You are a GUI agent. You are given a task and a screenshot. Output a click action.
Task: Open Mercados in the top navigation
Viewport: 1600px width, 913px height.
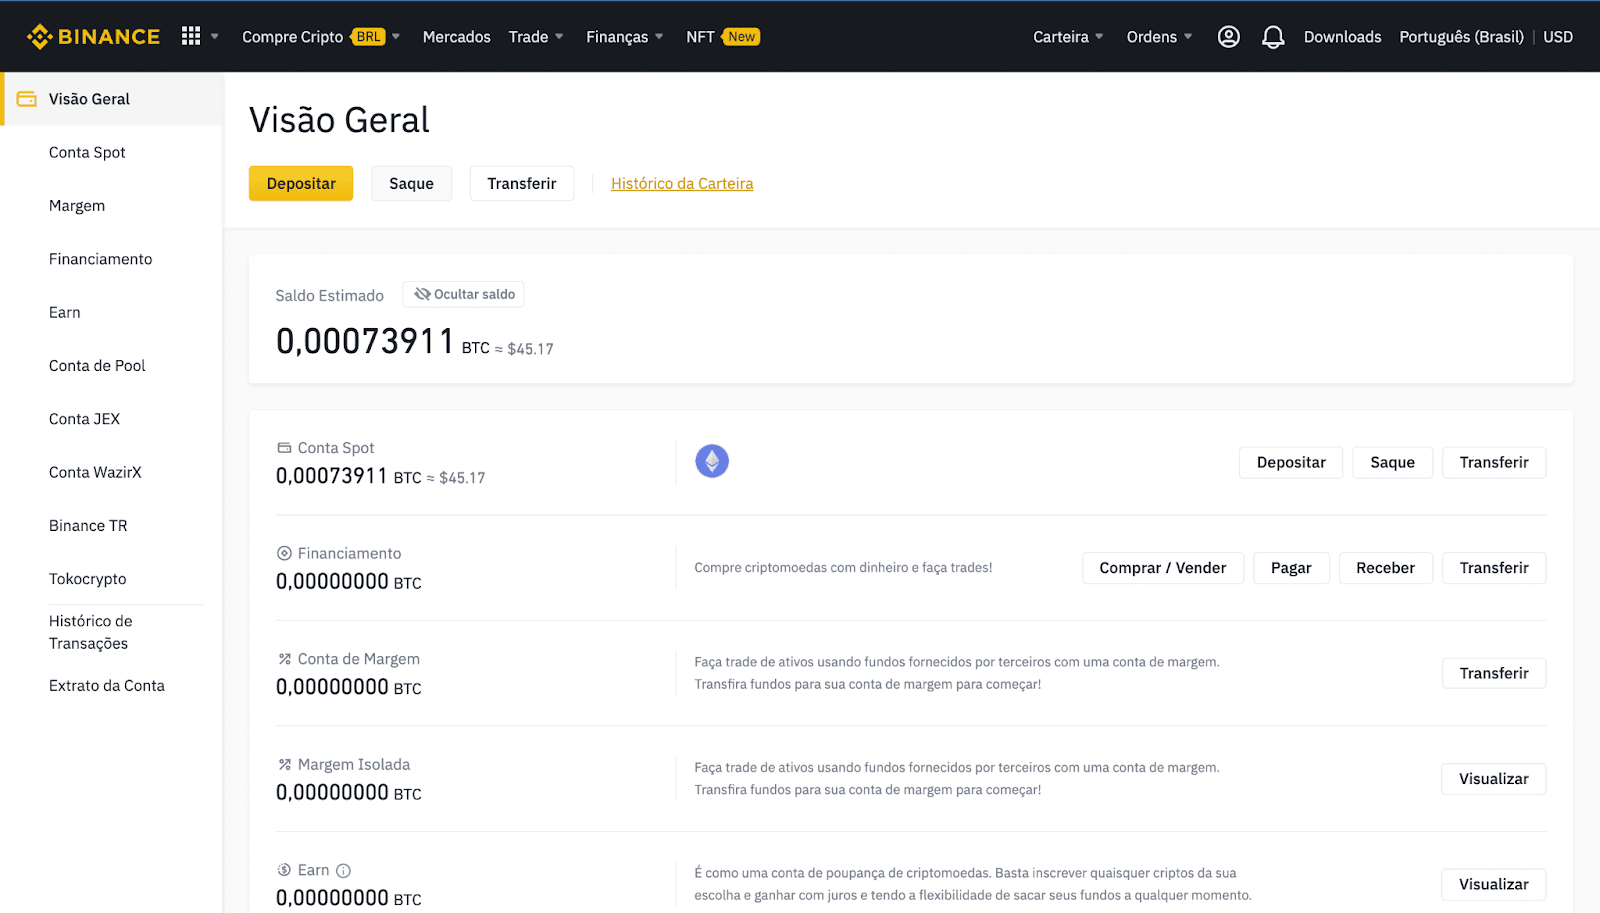coord(456,37)
